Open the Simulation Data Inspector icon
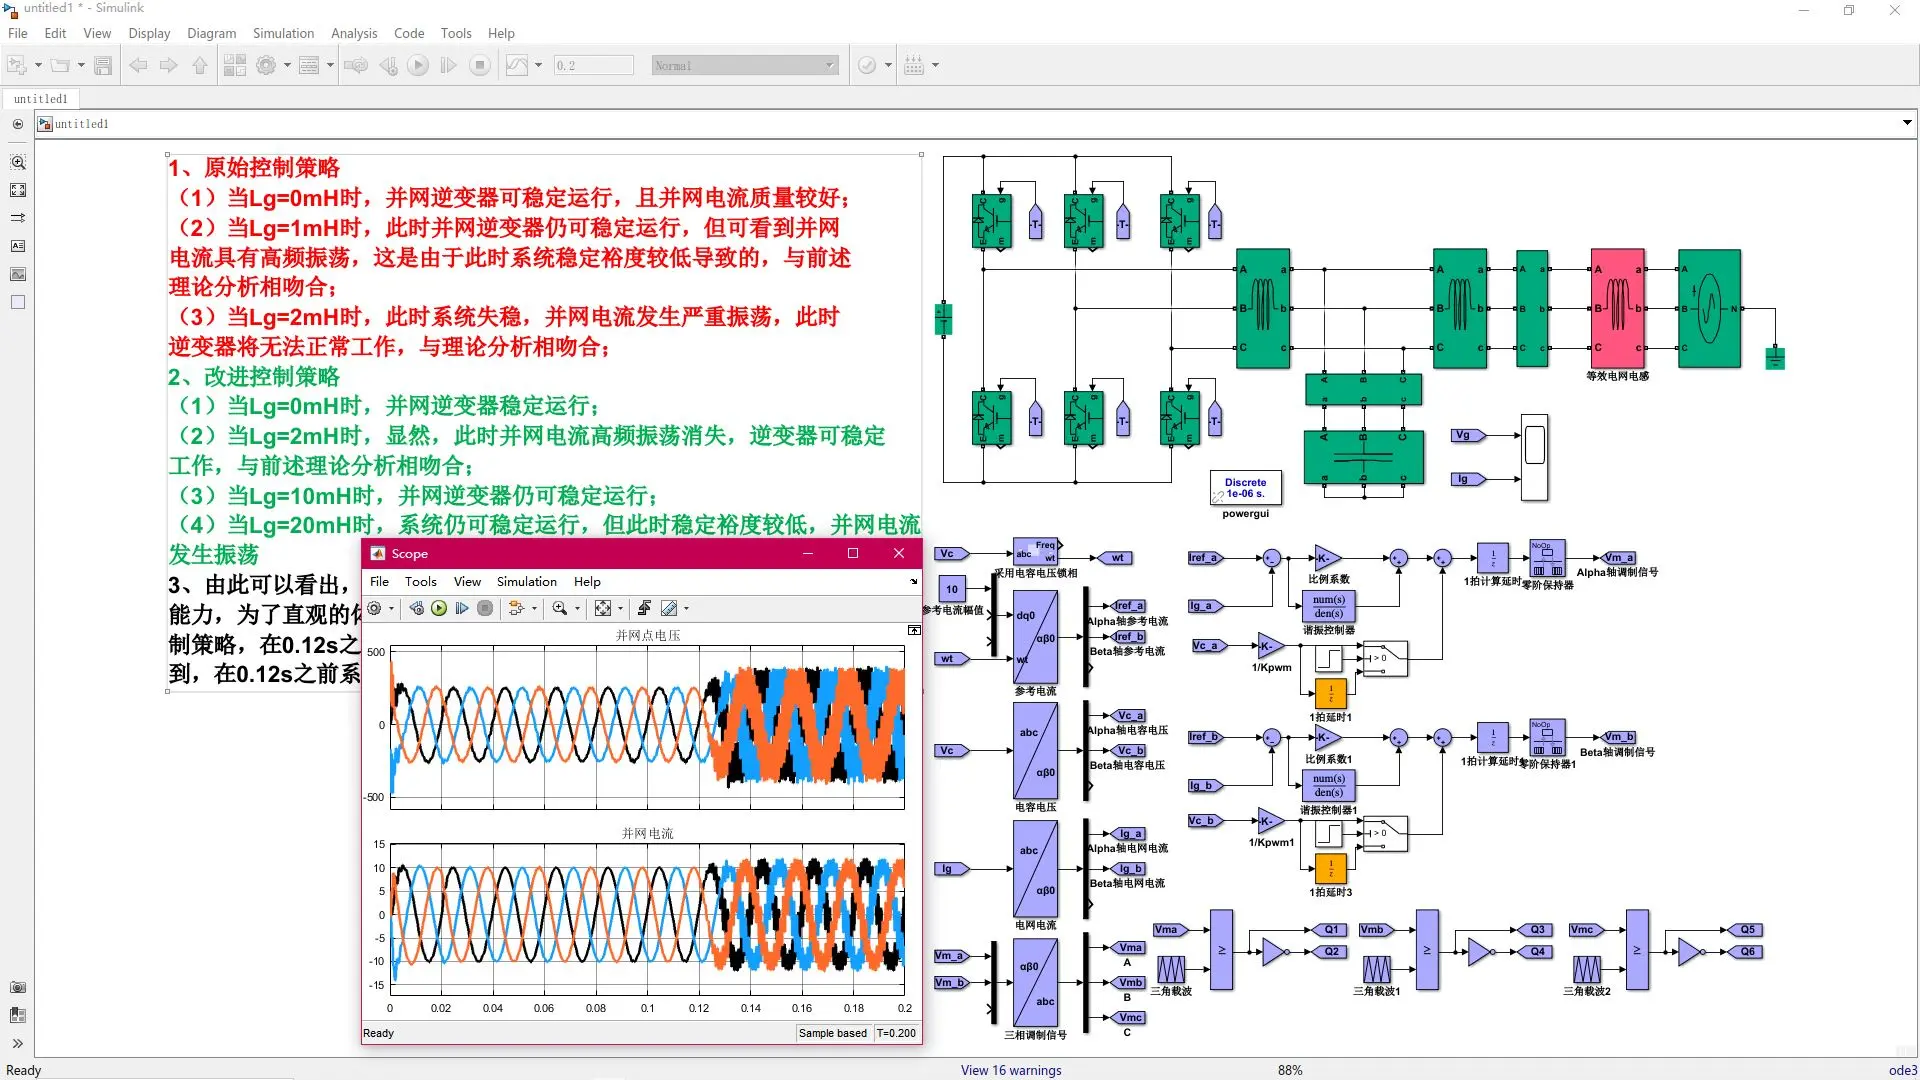 tap(517, 66)
